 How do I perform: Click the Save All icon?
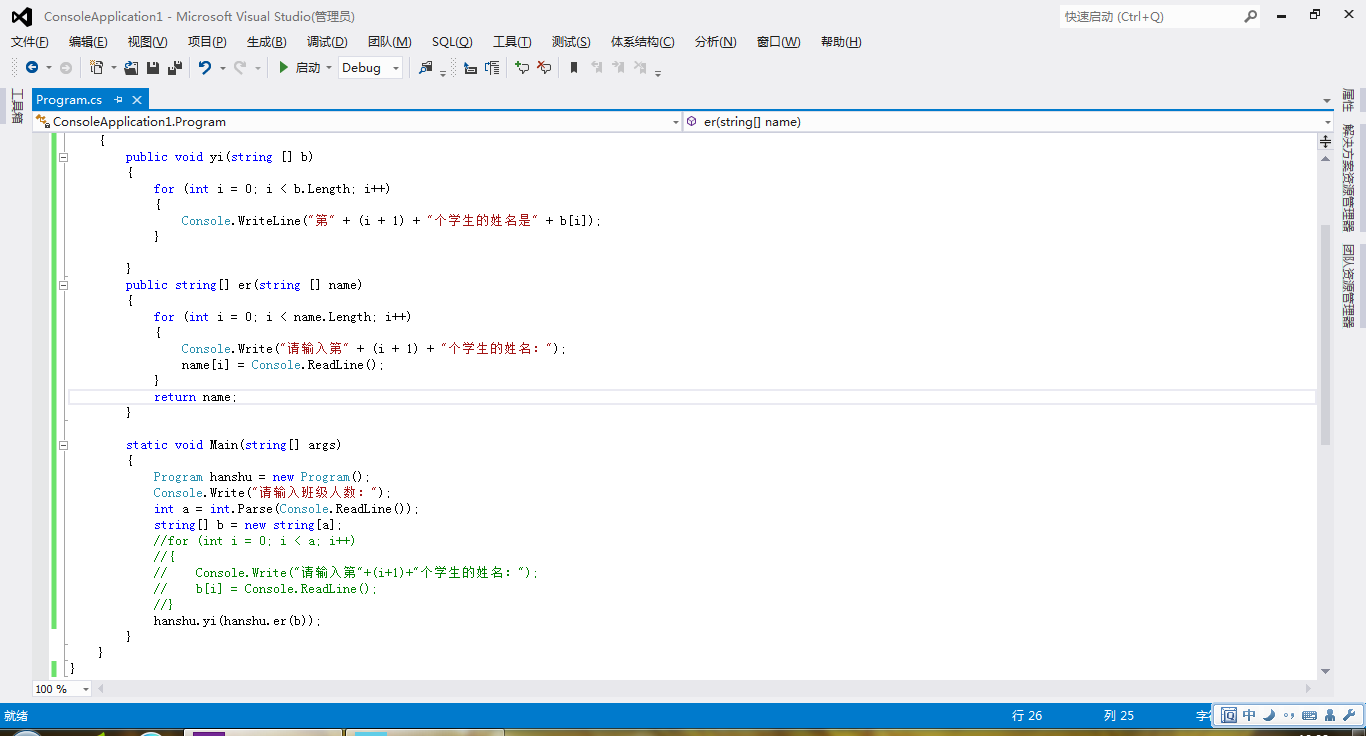pos(175,68)
